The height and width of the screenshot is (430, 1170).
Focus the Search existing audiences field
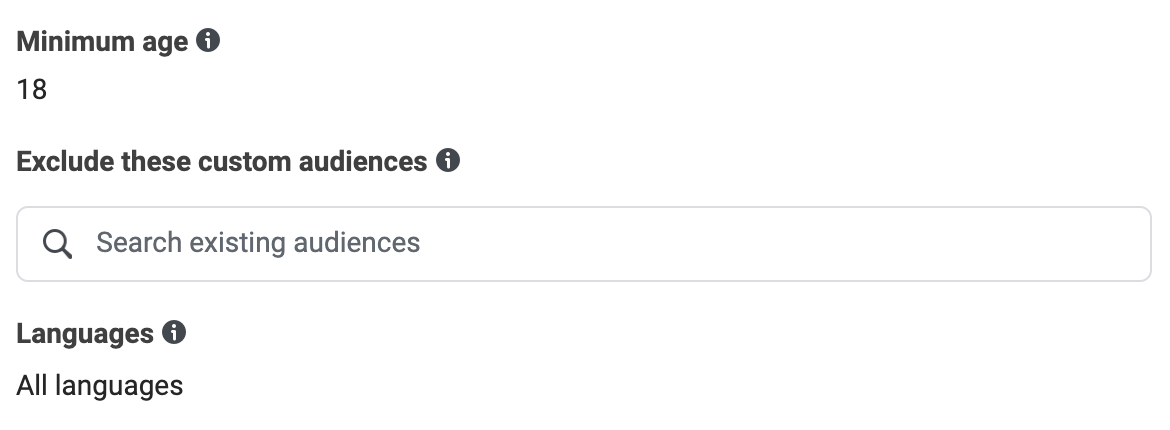click(x=584, y=244)
